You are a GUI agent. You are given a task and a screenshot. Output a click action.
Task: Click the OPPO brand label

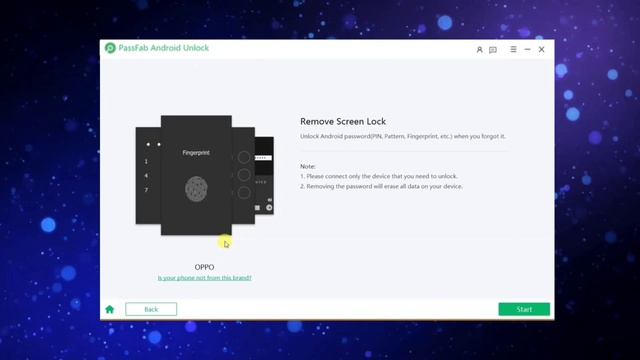204,267
